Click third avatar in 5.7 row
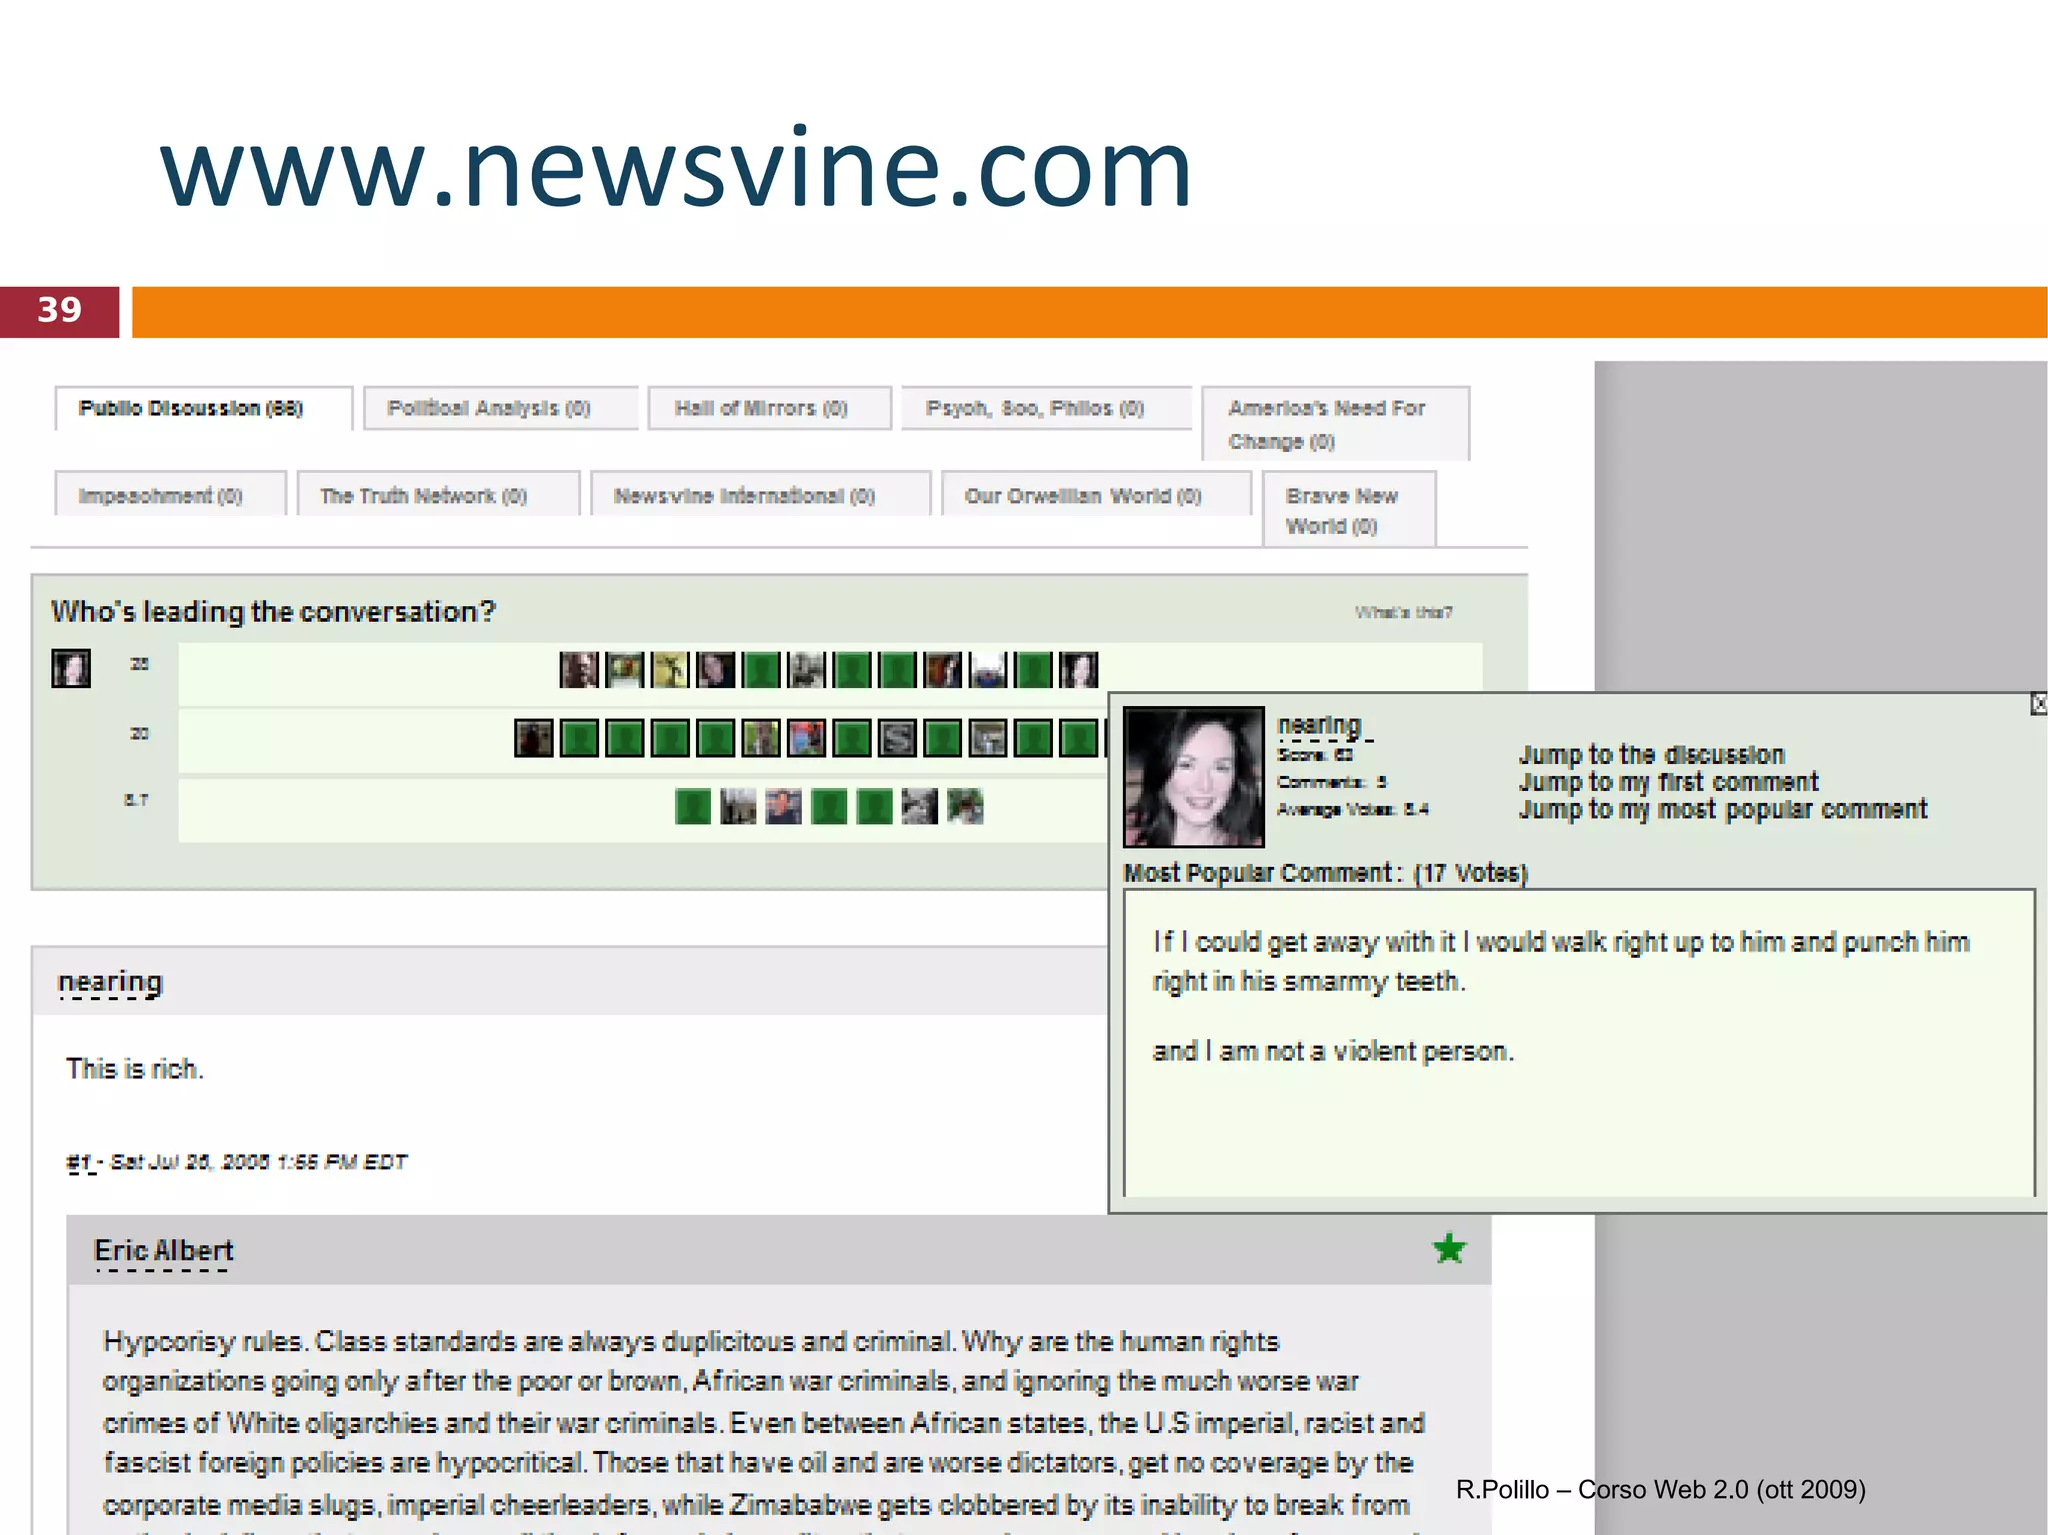Screen dimensions: 2048x1535 (783, 806)
